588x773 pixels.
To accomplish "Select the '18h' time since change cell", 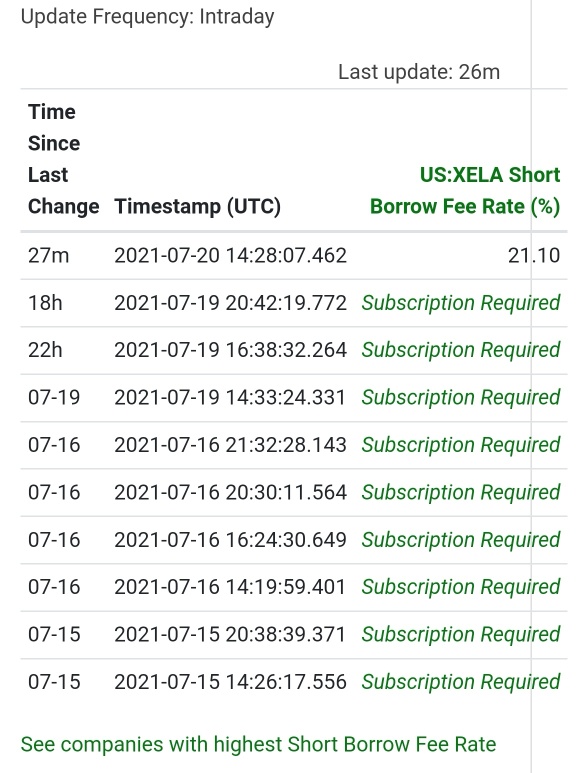I will pyautogui.click(x=45, y=303).
